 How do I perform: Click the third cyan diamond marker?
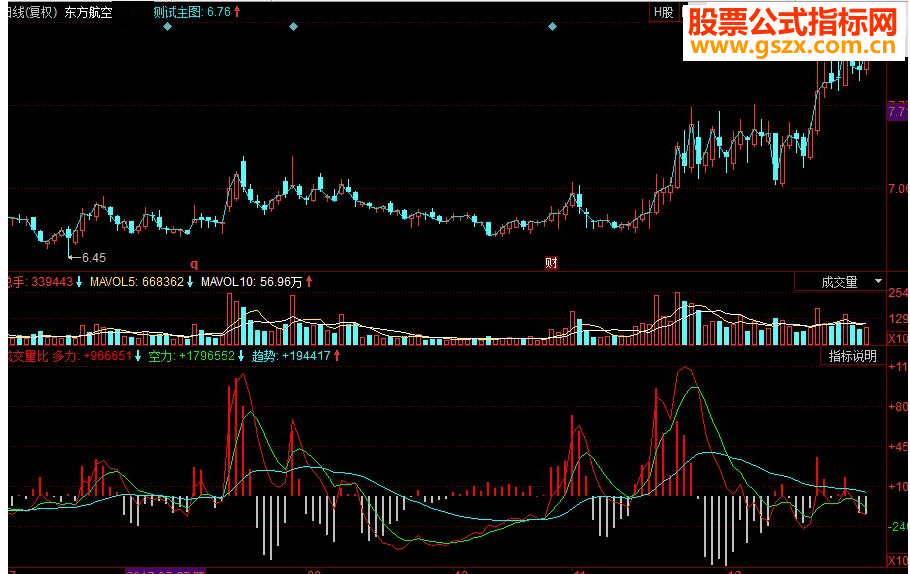point(552,27)
